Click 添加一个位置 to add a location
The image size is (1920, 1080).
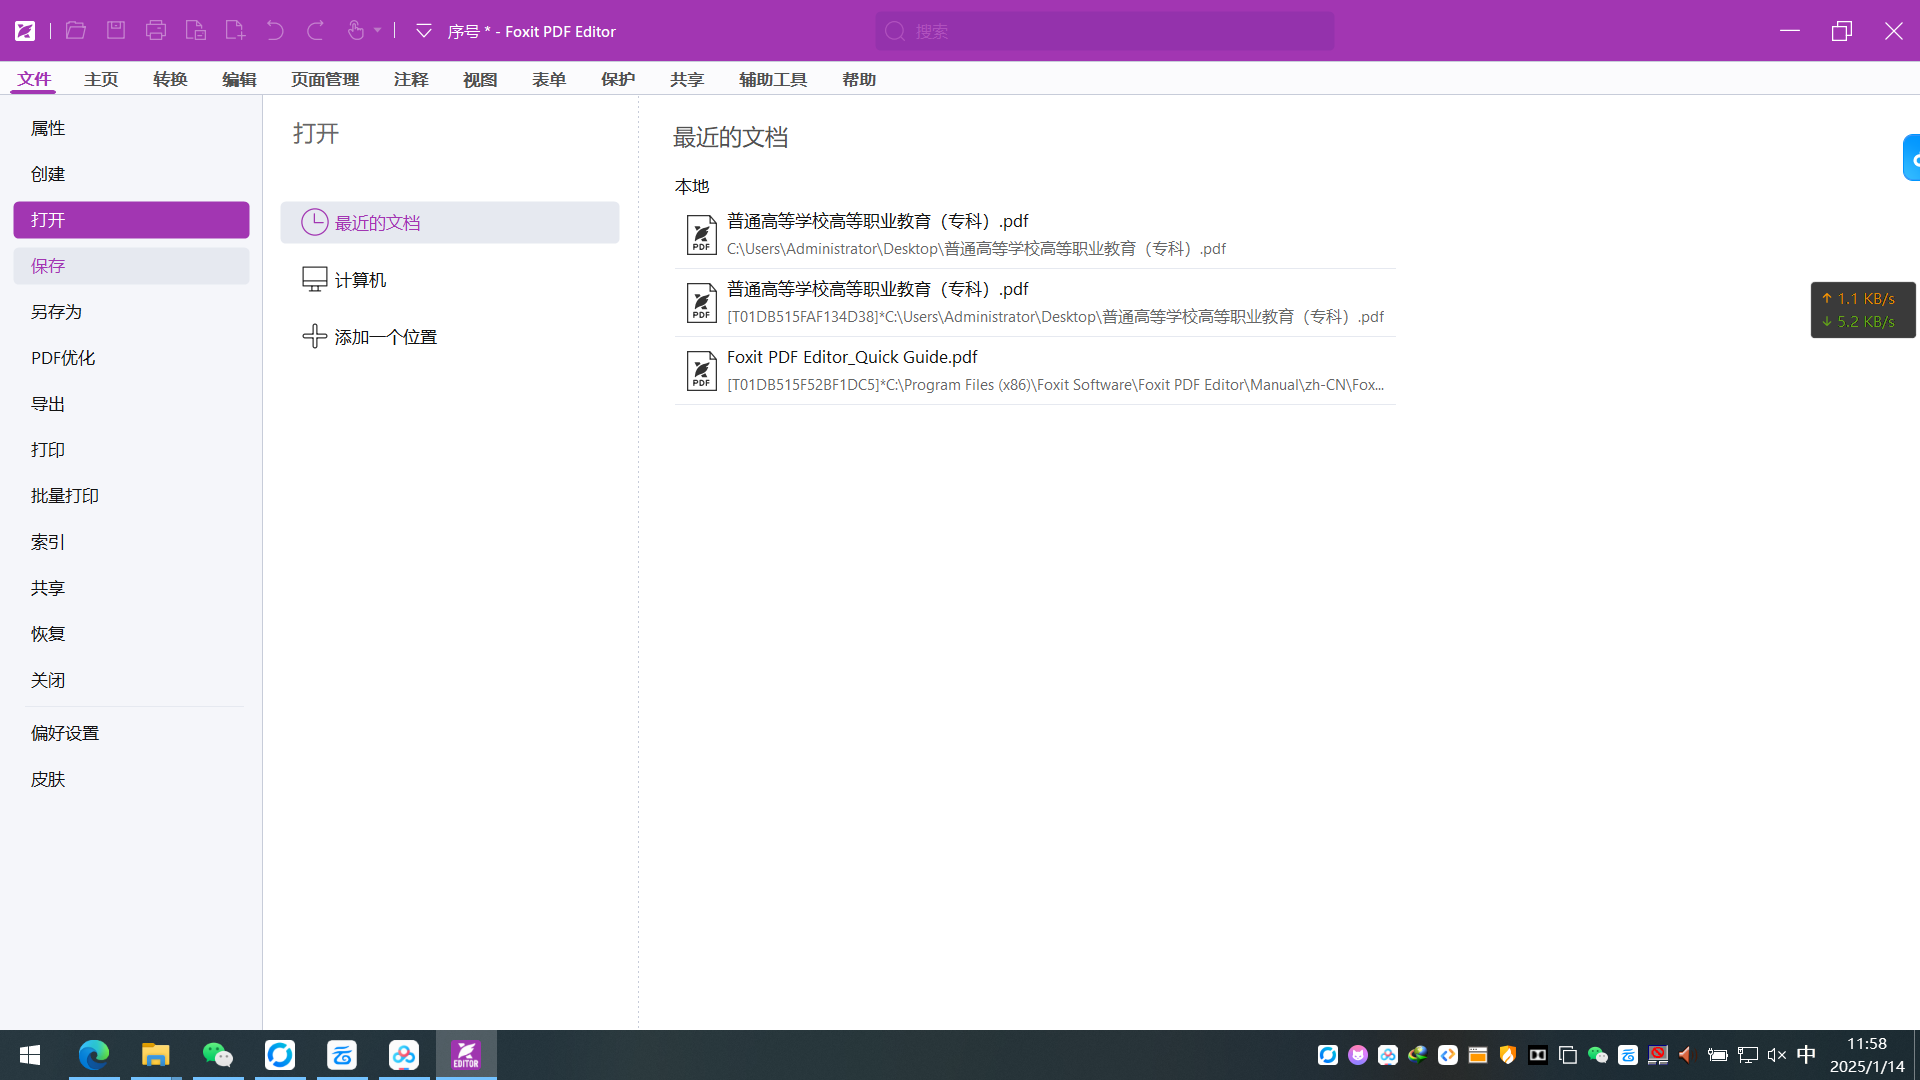point(450,337)
